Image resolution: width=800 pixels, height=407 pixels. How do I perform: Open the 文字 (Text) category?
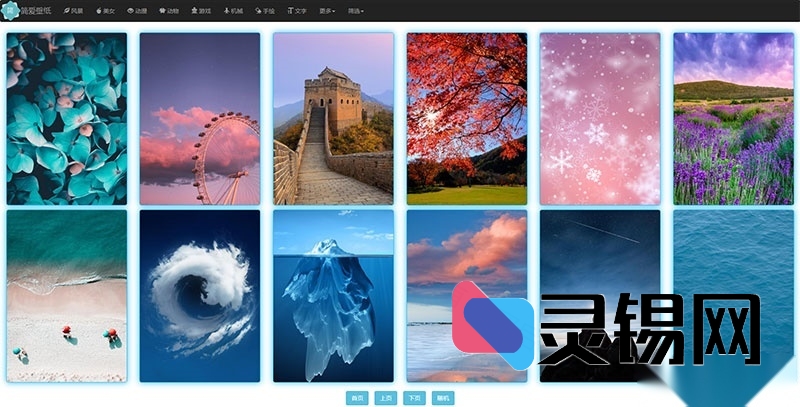297,10
